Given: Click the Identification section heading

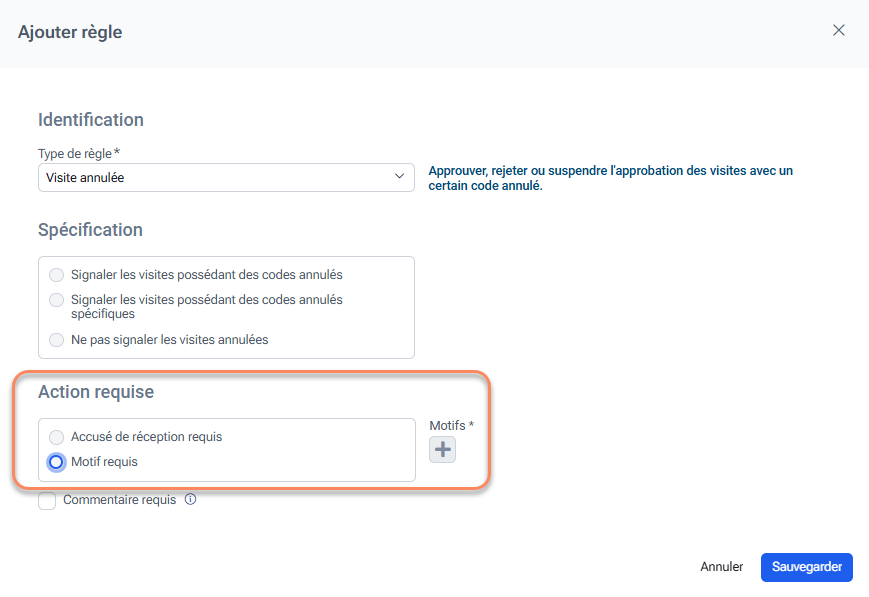Looking at the screenshot, I should (x=91, y=120).
